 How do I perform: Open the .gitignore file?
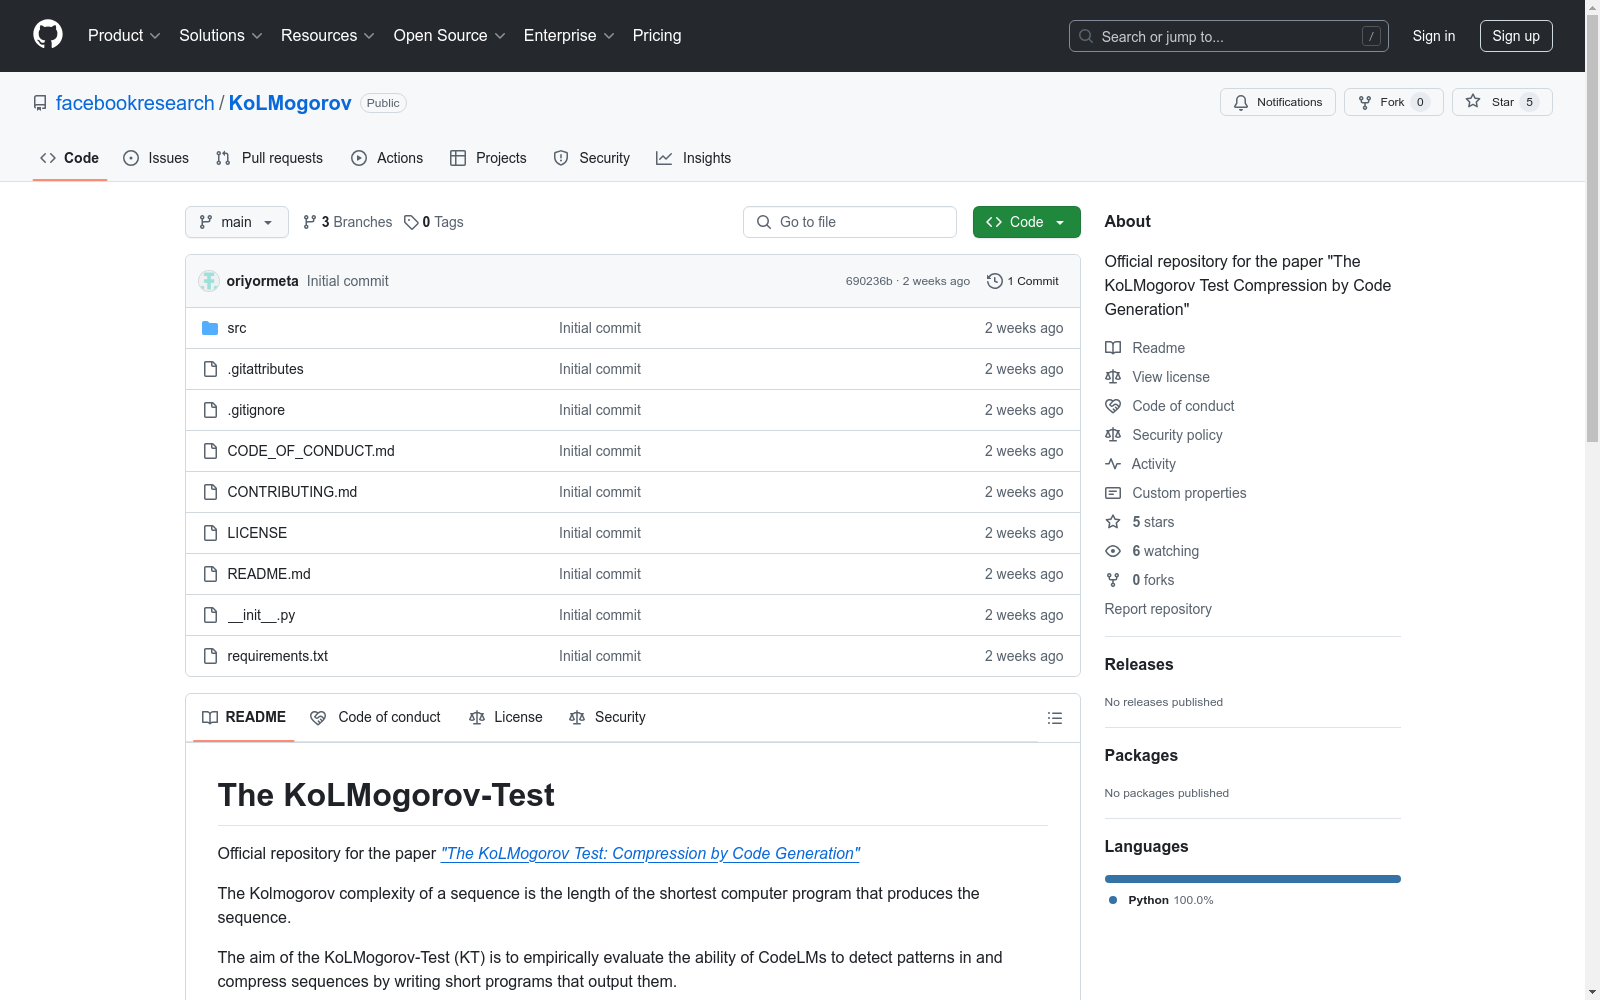click(x=256, y=410)
